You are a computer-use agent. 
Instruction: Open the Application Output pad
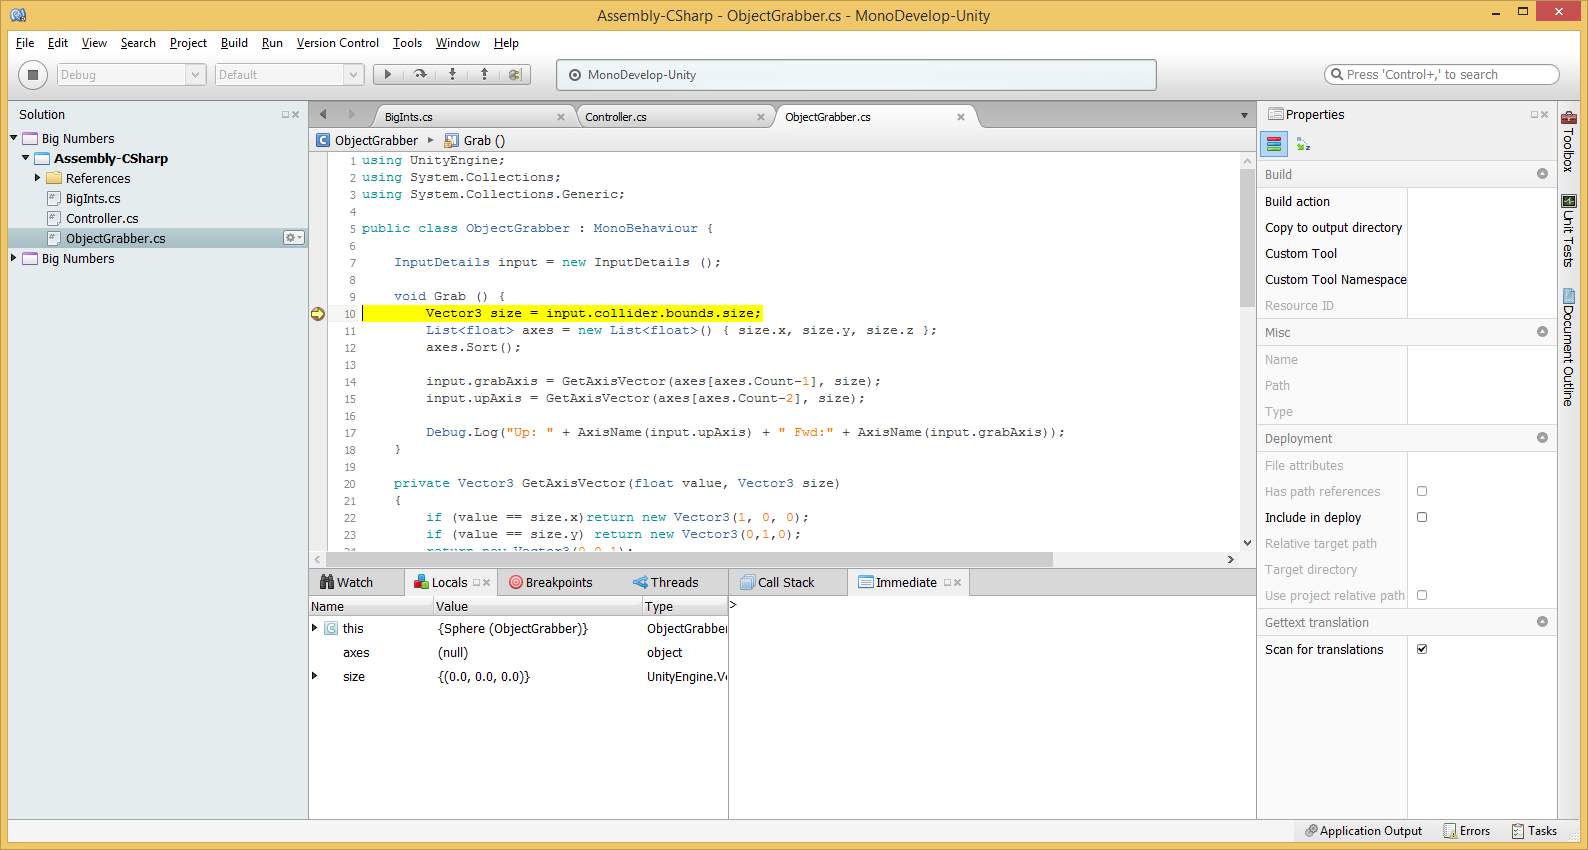(1363, 831)
